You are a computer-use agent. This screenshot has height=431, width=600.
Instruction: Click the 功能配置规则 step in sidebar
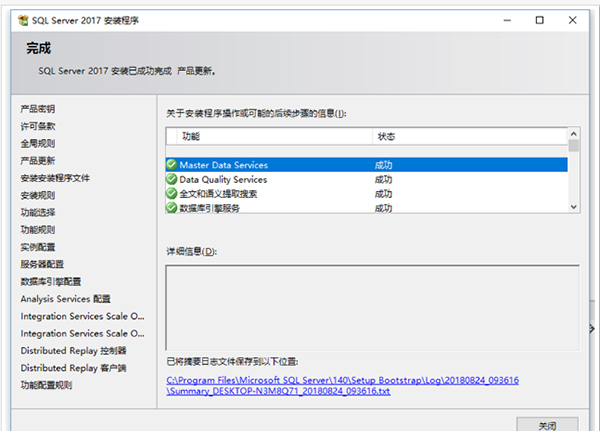pyautogui.click(x=46, y=385)
